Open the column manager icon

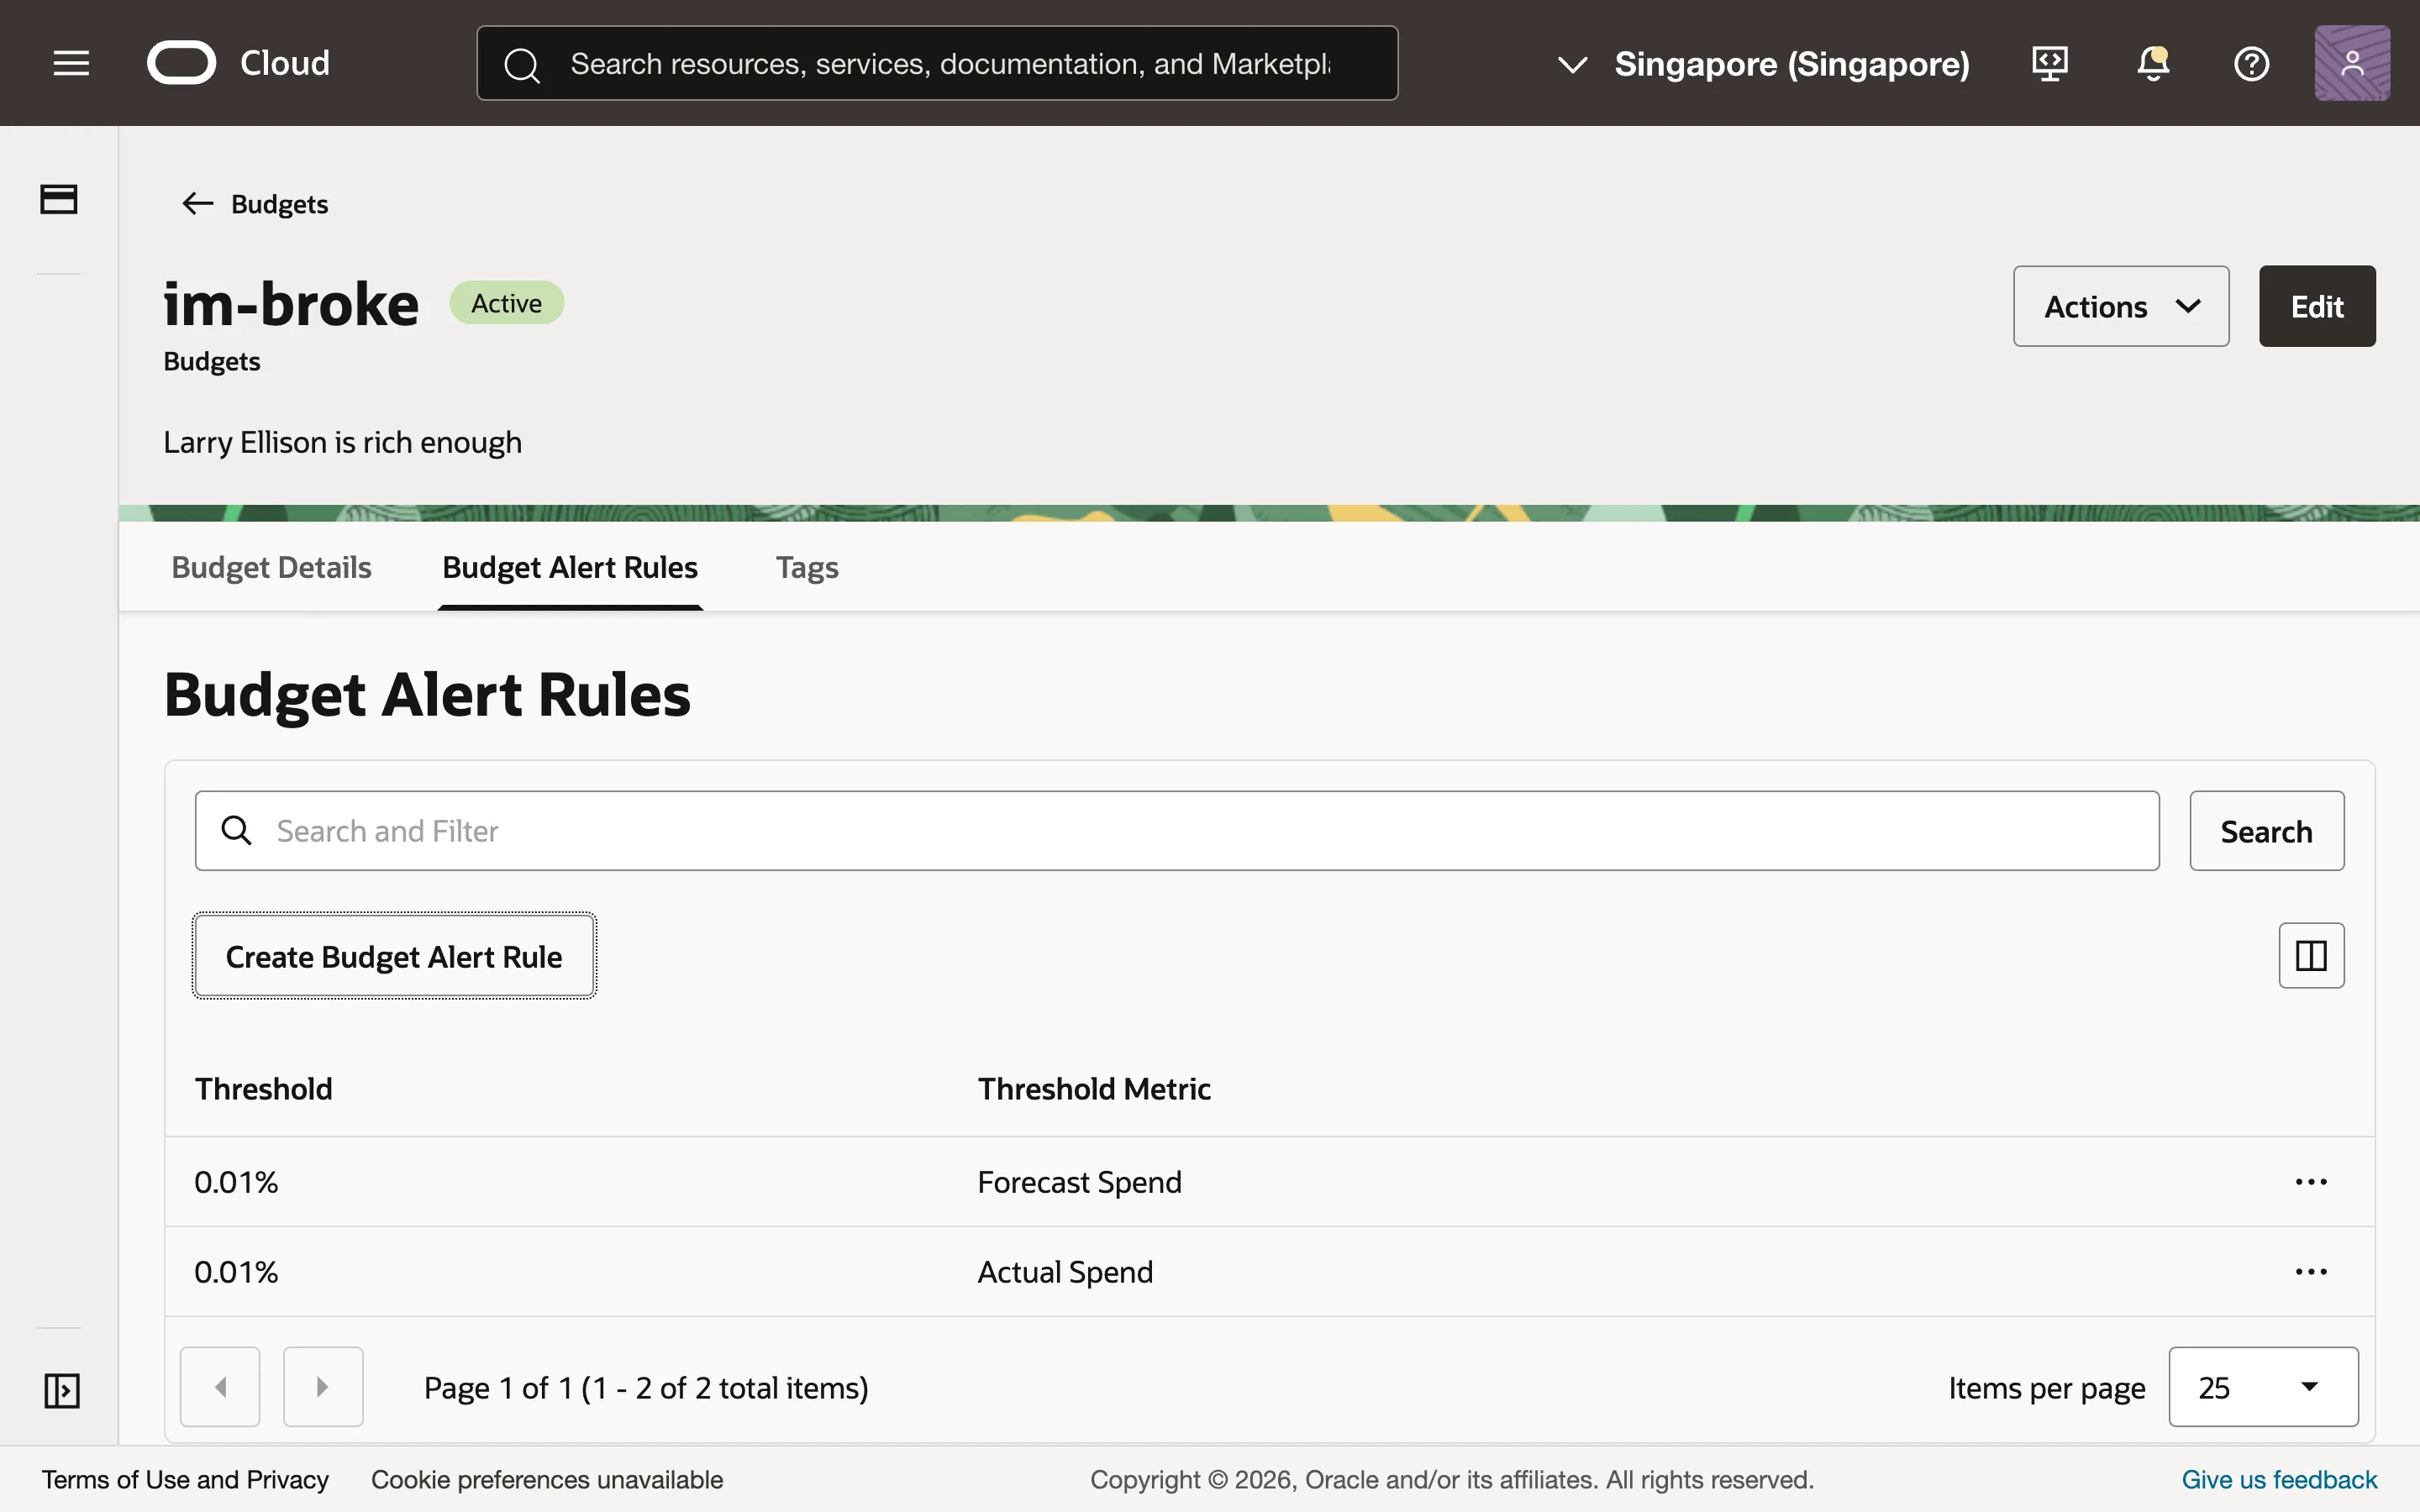coord(2311,955)
